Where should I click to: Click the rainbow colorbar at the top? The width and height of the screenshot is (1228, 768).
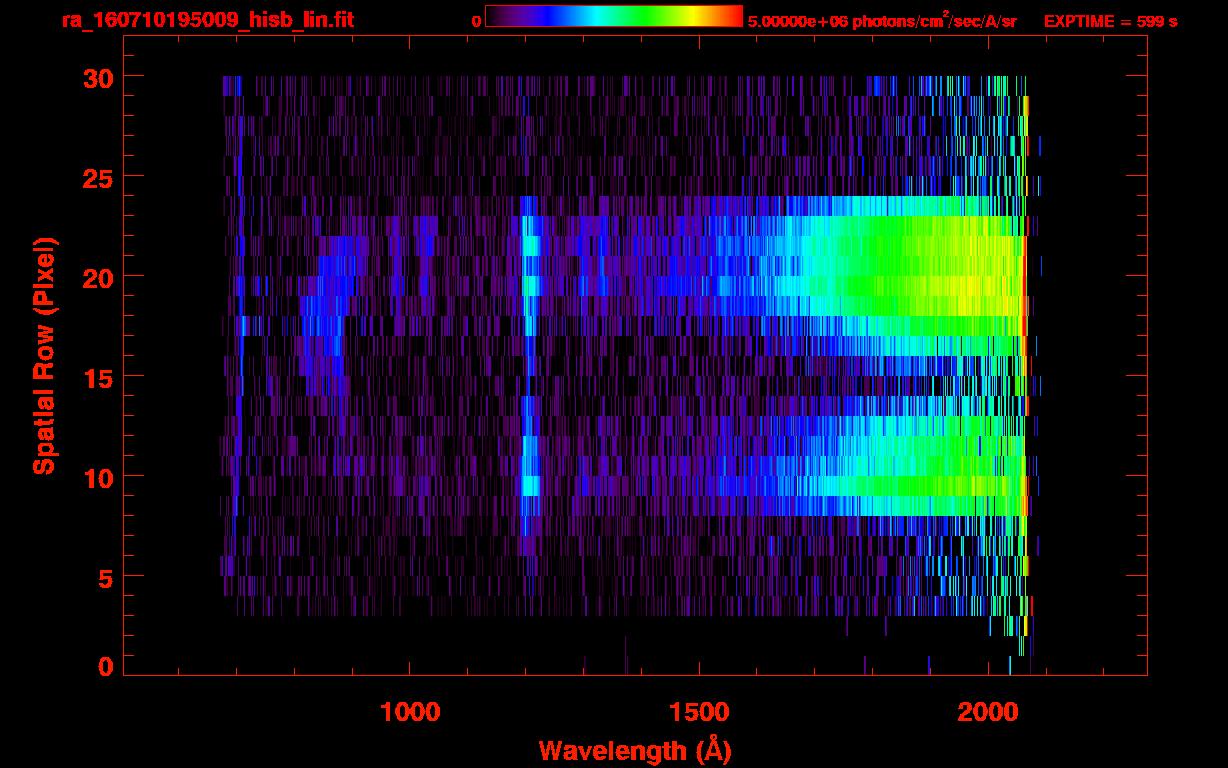613,16
